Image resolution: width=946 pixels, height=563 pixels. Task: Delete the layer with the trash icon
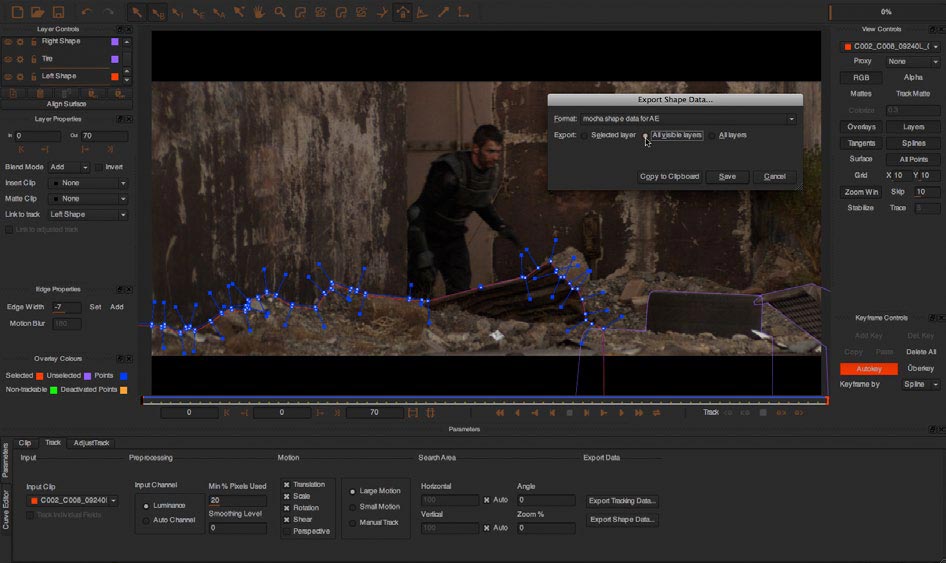[x=40, y=94]
